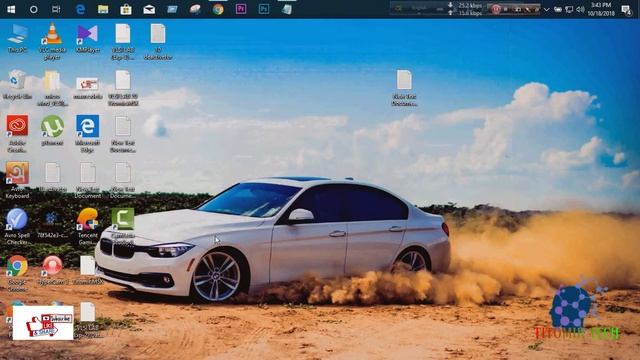Open the Windows Start menu
This screenshot has height=360, width=640.
coord(11,9)
